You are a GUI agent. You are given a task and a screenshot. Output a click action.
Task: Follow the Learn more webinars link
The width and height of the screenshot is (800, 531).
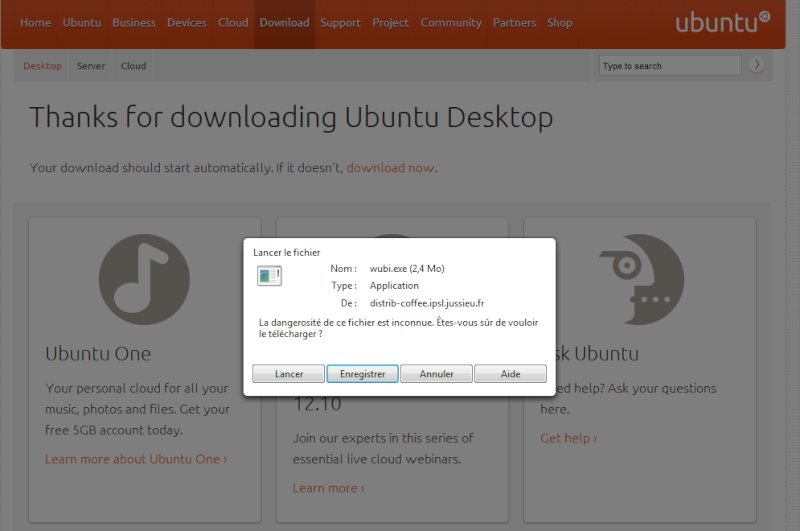click(x=329, y=488)
